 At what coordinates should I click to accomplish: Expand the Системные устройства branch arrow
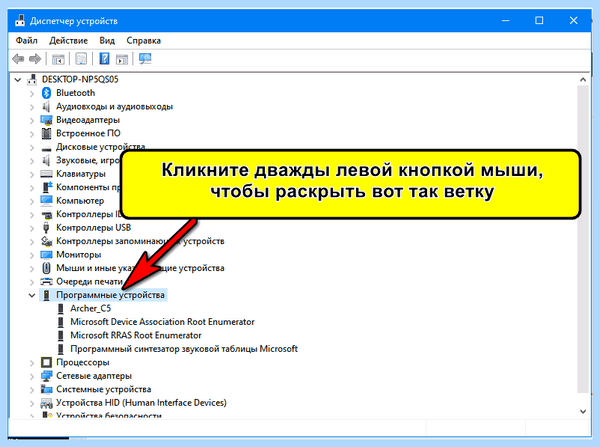coord(32,390)
